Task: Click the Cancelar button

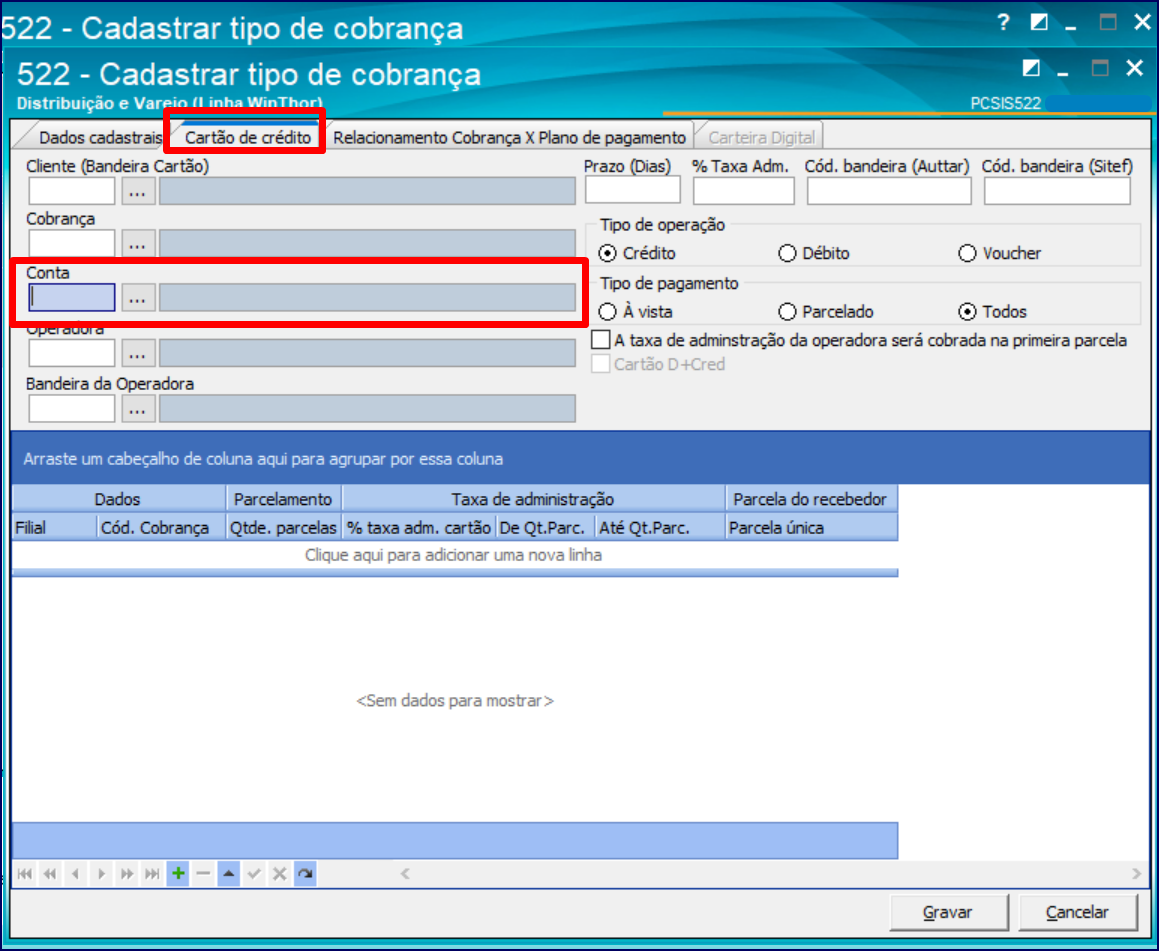Action: tap(1078, 913)
